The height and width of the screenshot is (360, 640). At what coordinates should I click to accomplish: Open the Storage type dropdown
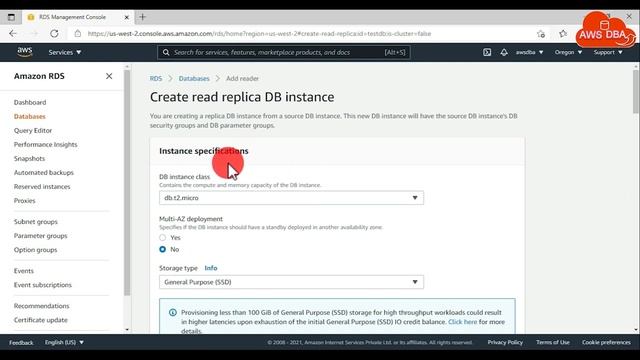291,282
